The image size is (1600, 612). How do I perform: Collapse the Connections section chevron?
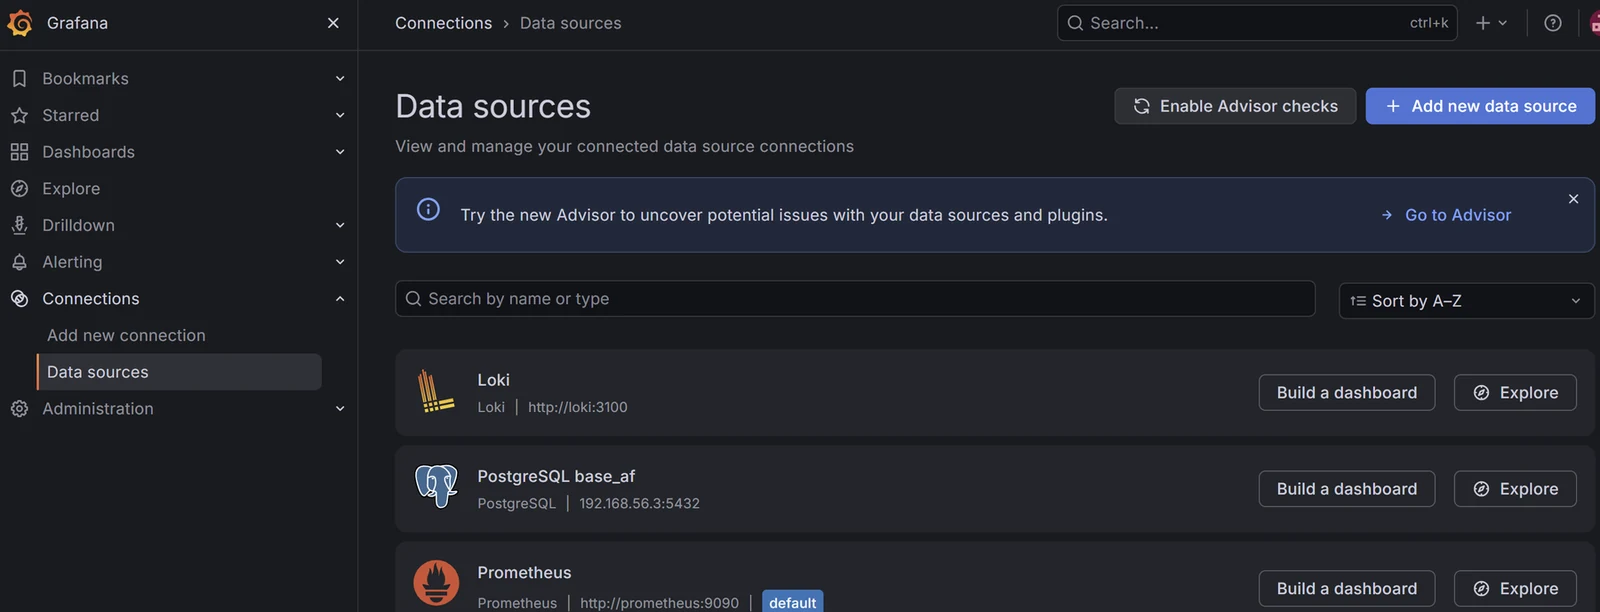340,298
